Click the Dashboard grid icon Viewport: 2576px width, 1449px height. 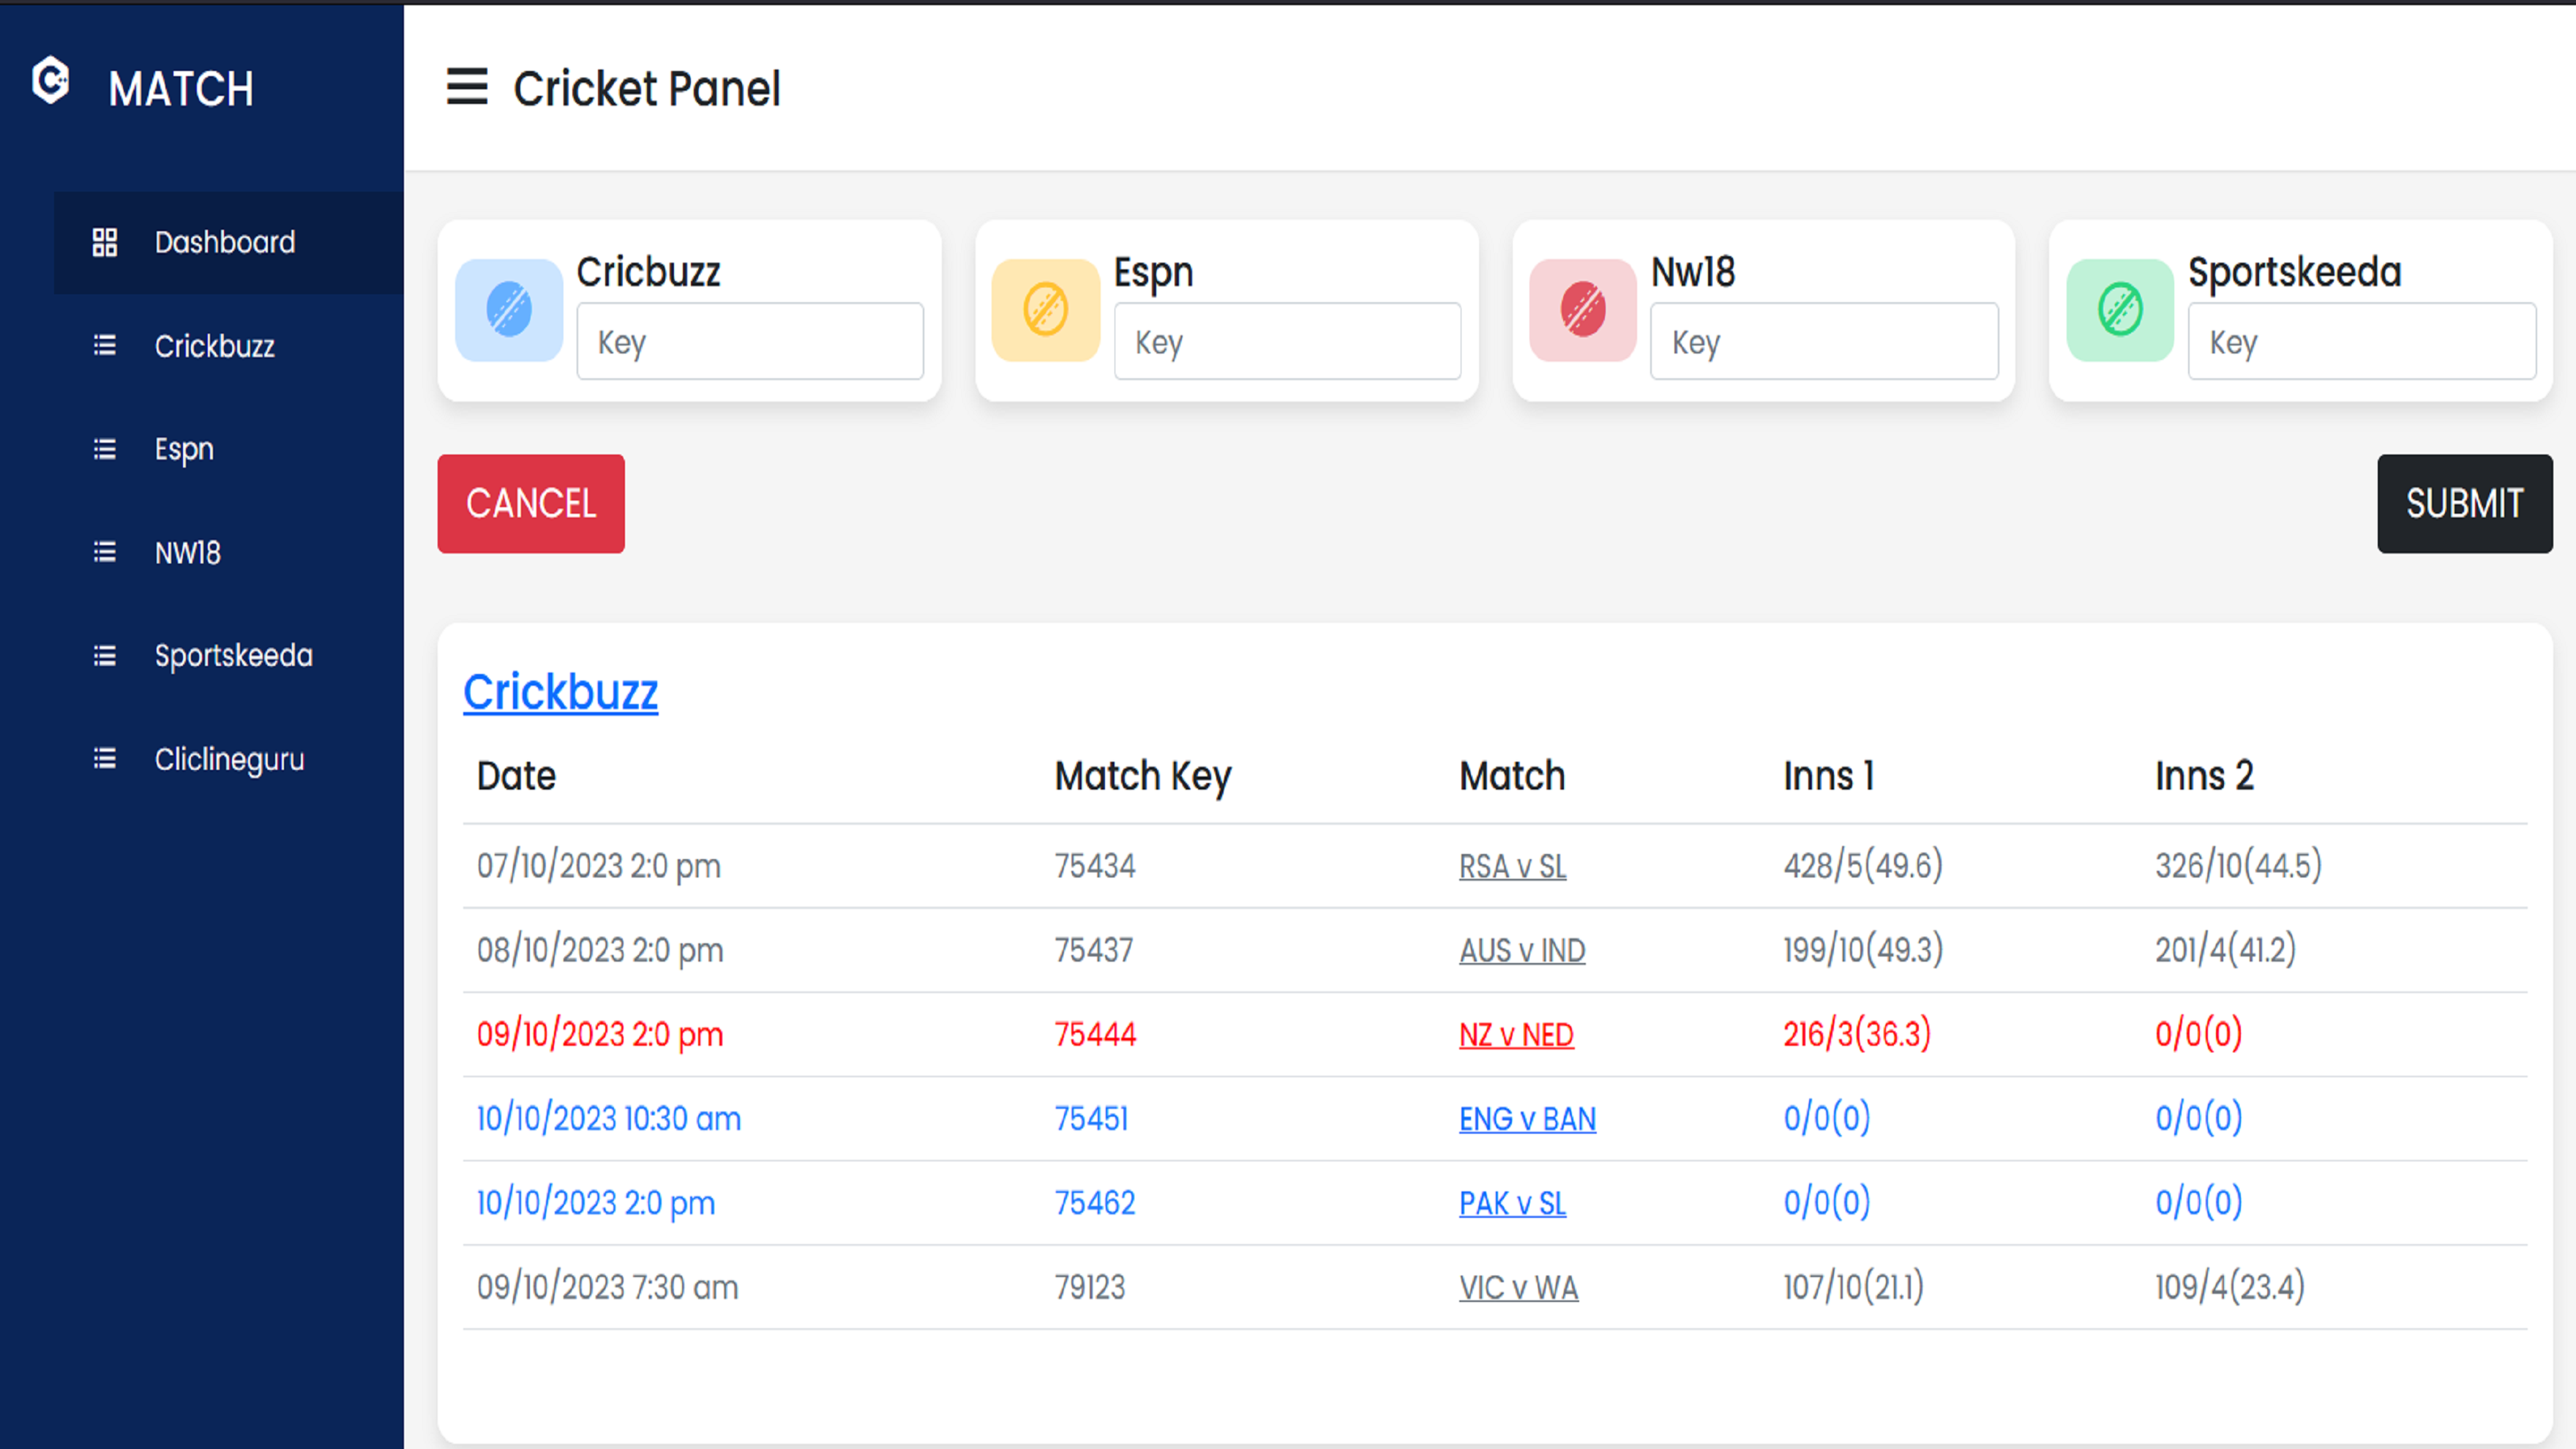point(105,242)
